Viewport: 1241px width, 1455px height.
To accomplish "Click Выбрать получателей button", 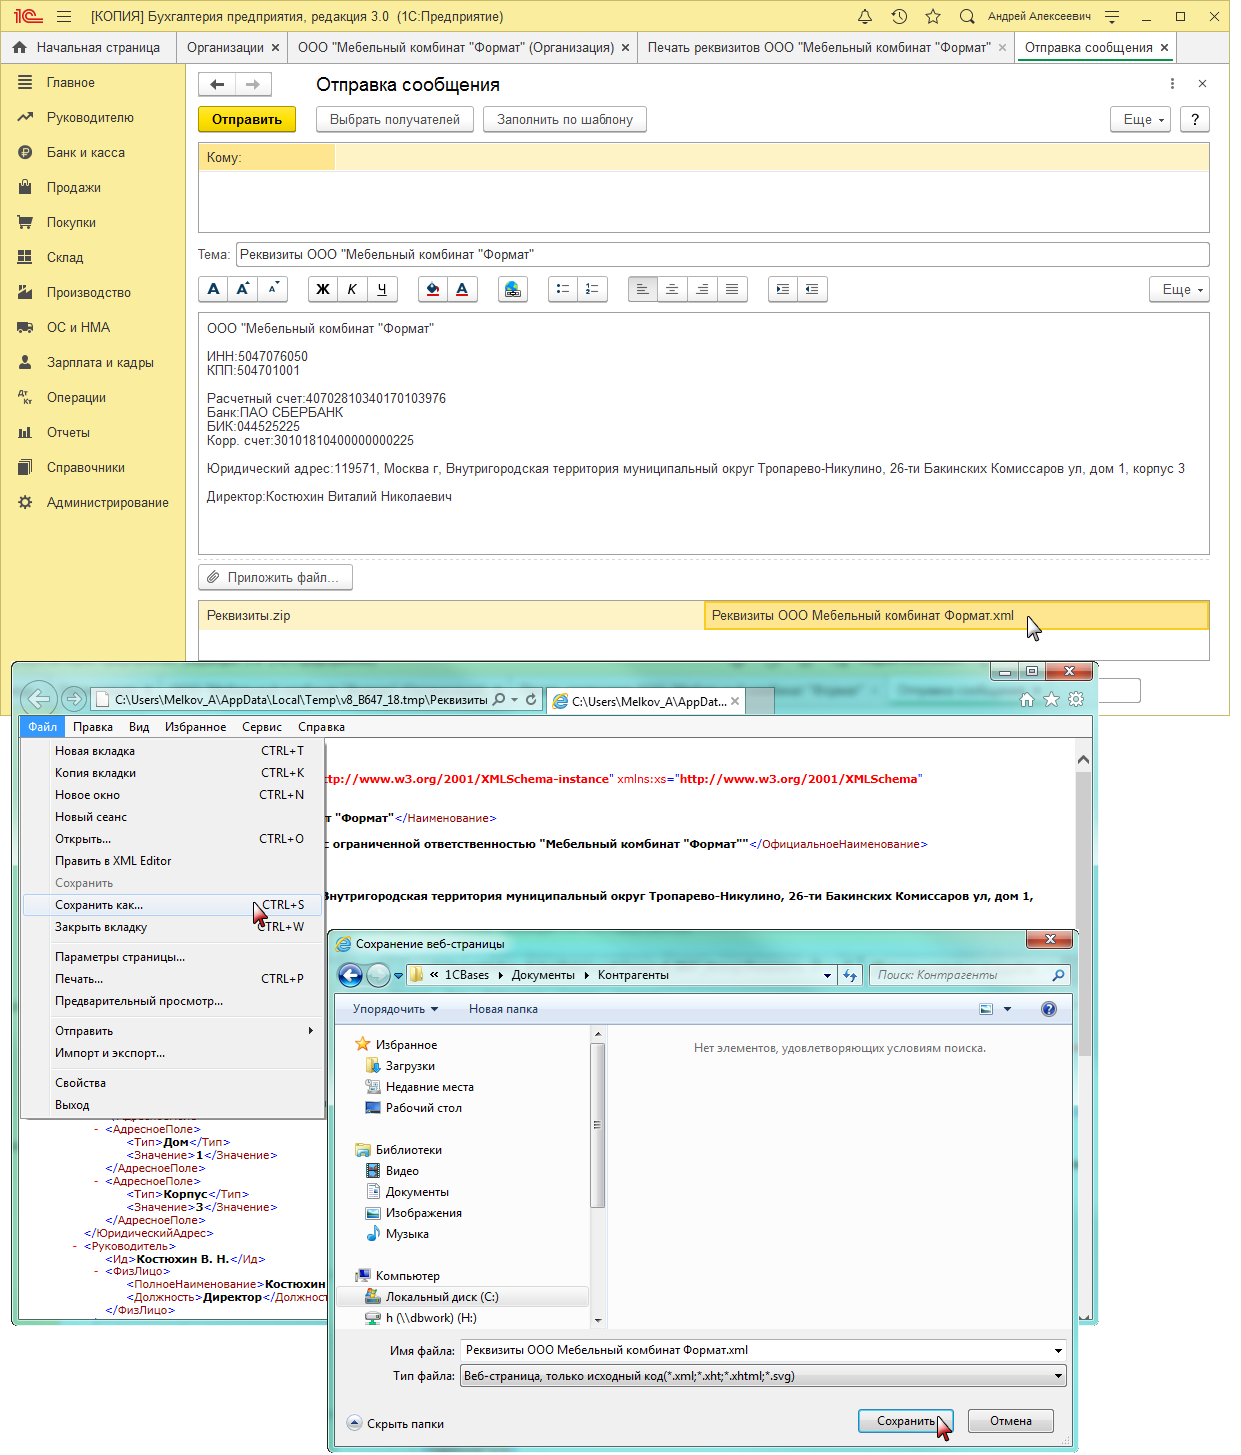I will click(395, 119).
